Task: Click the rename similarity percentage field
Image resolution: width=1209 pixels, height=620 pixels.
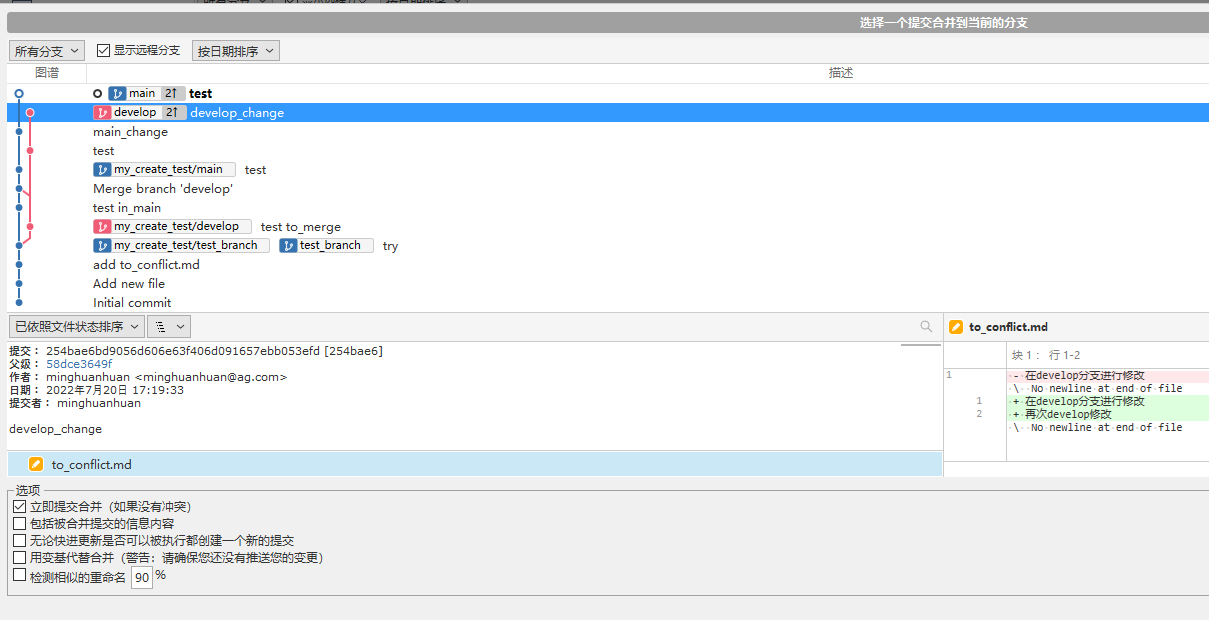Action: (x=142, y=578)
